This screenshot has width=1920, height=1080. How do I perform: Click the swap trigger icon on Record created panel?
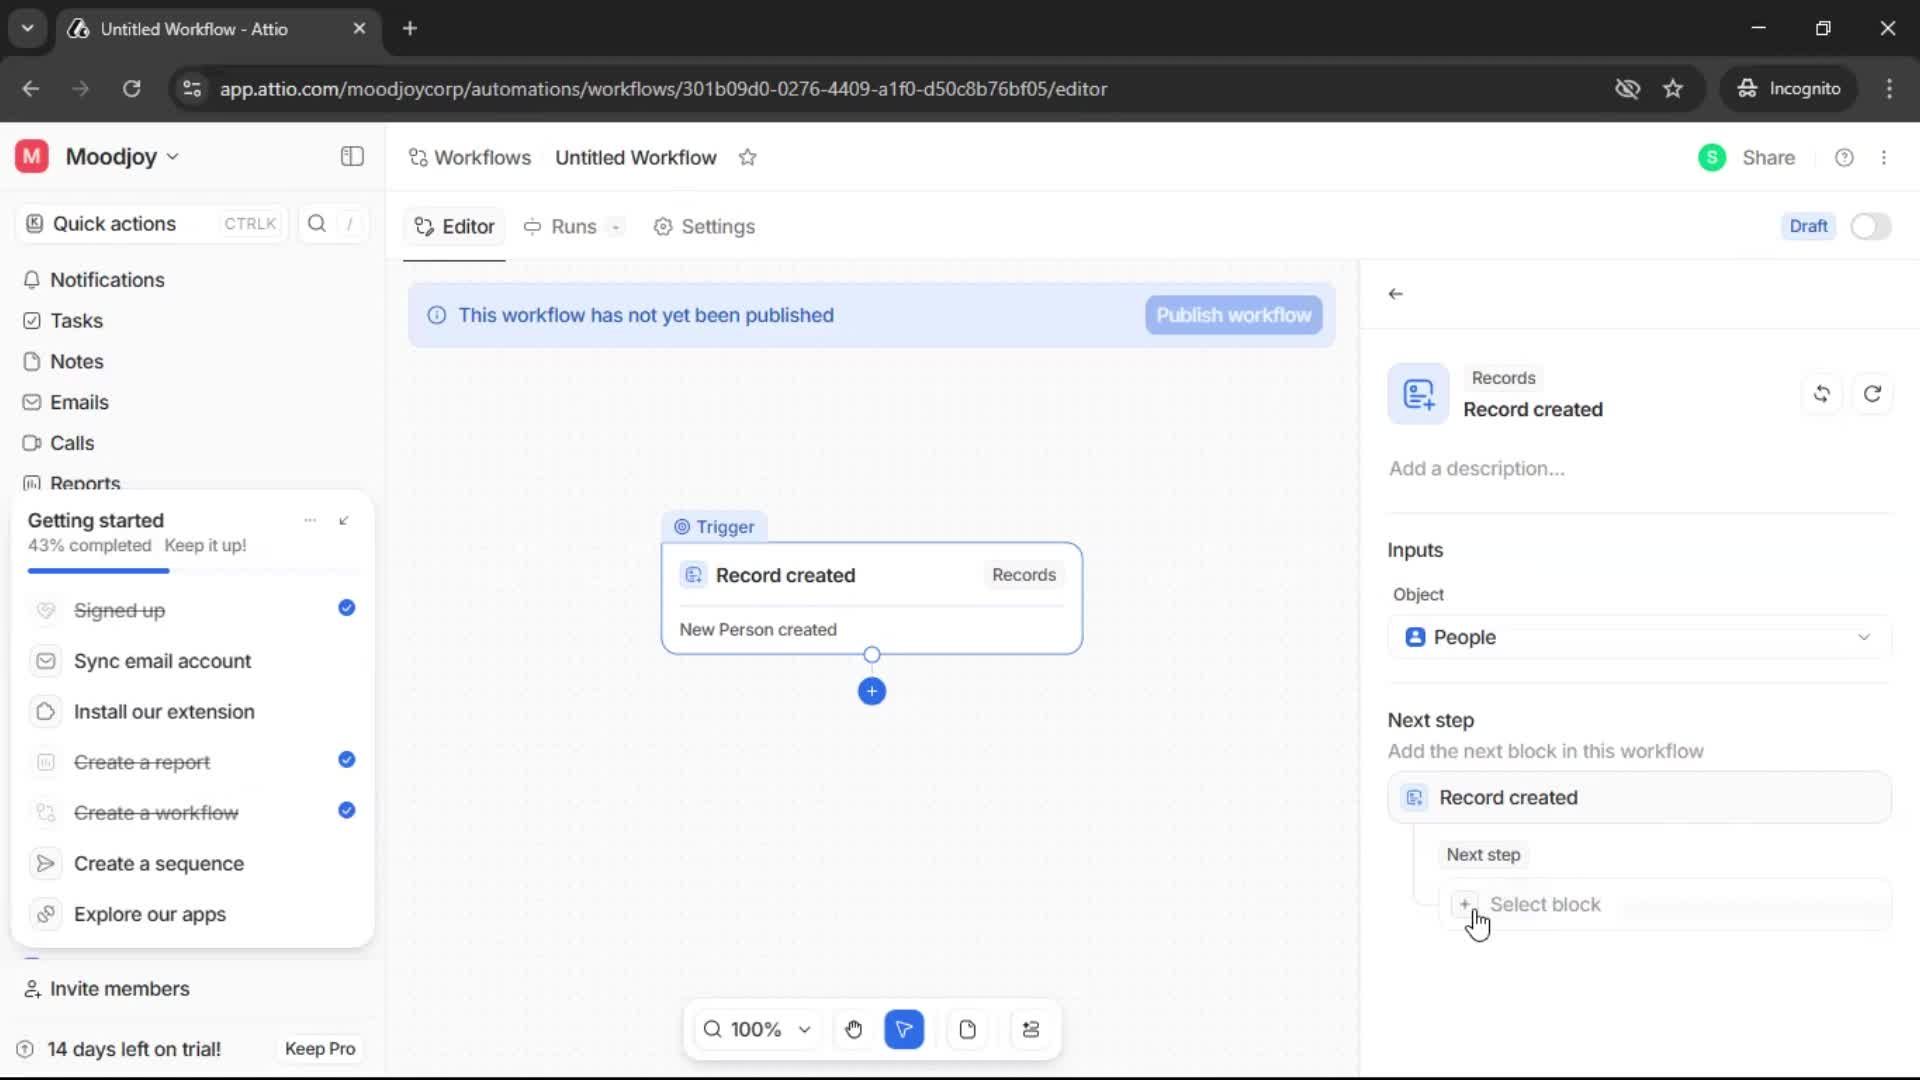click(x=1821, y=393)
